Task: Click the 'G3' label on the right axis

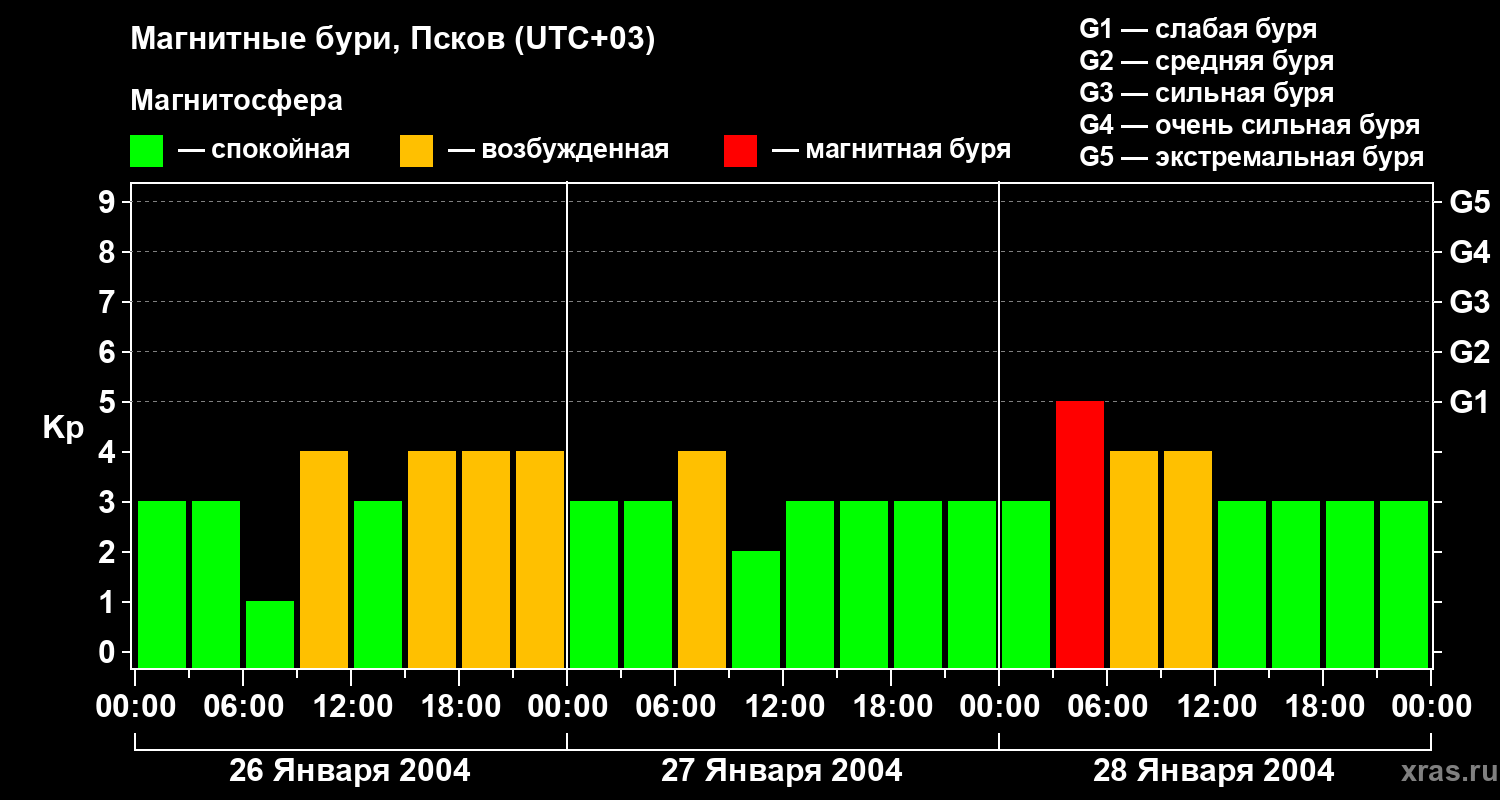Action: [1469, 303]
